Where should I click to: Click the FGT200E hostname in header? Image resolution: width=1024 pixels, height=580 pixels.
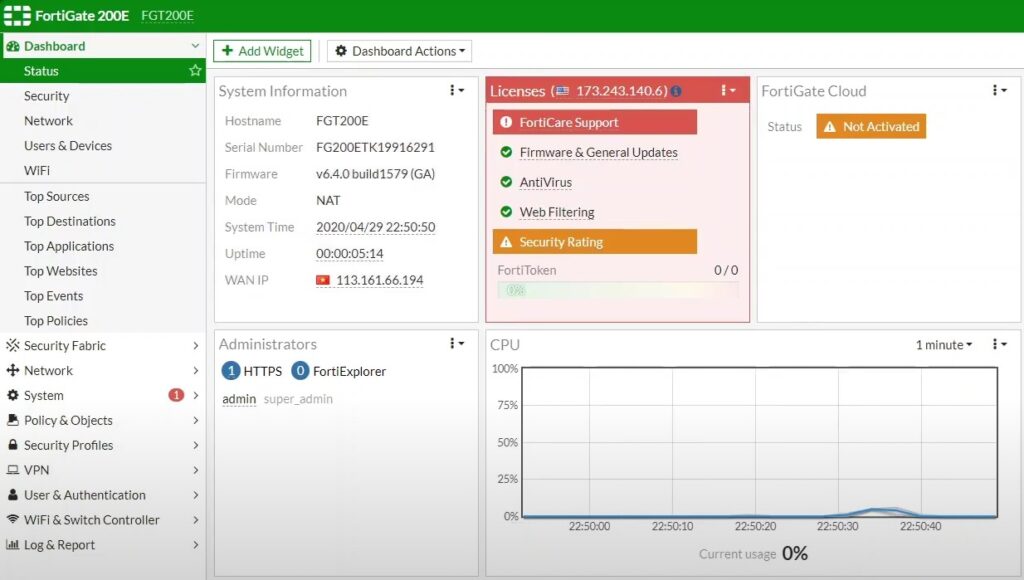point(167,16)
